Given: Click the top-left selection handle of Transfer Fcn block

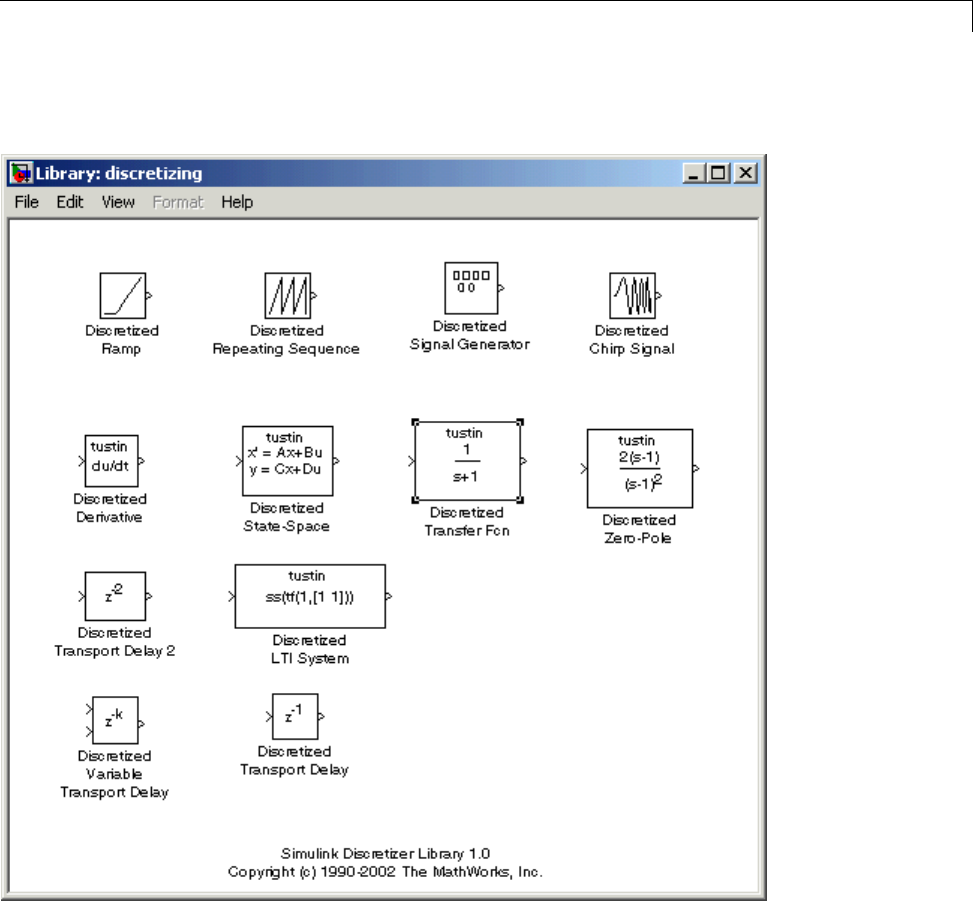Looking at the screenshot, I should (x=416, y=423).
